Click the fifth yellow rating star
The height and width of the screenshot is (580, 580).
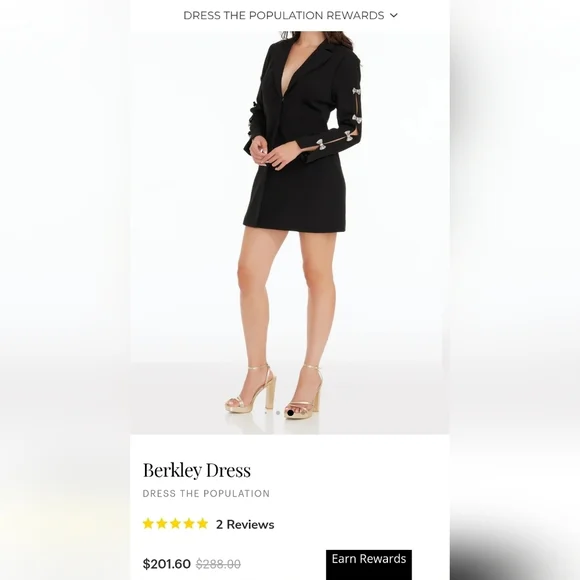coord(203,524)
